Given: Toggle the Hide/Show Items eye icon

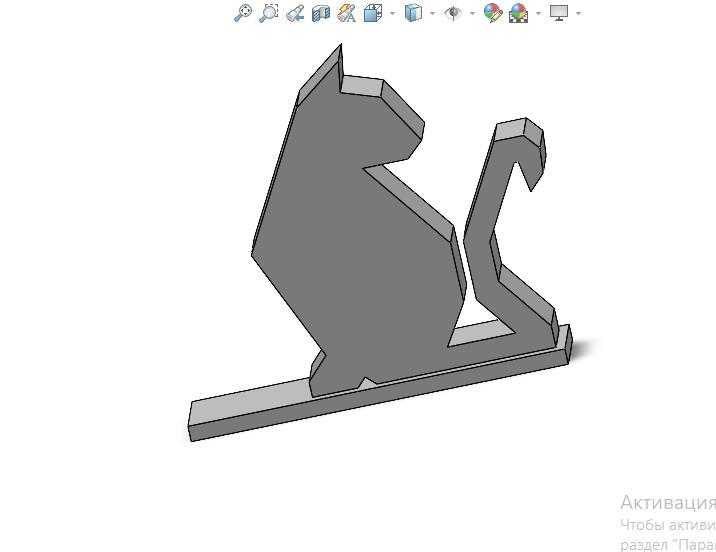Looking at the screenshot, I should (x=453, y=13).
